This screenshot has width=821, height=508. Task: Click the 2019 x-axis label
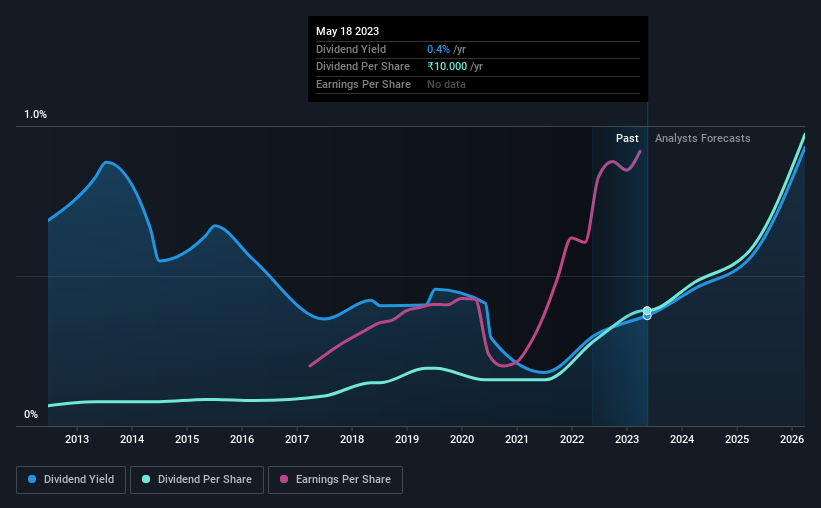click(x=407, y=439)
